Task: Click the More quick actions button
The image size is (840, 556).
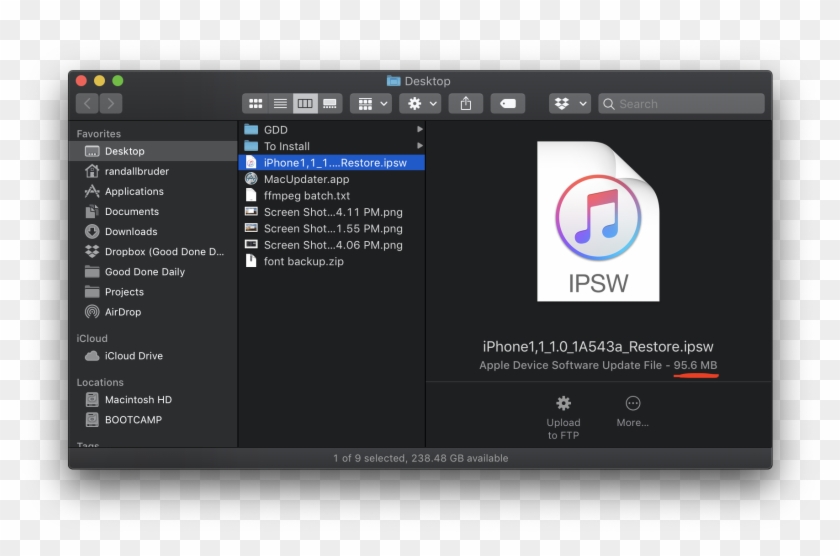Action: point(632,410)
